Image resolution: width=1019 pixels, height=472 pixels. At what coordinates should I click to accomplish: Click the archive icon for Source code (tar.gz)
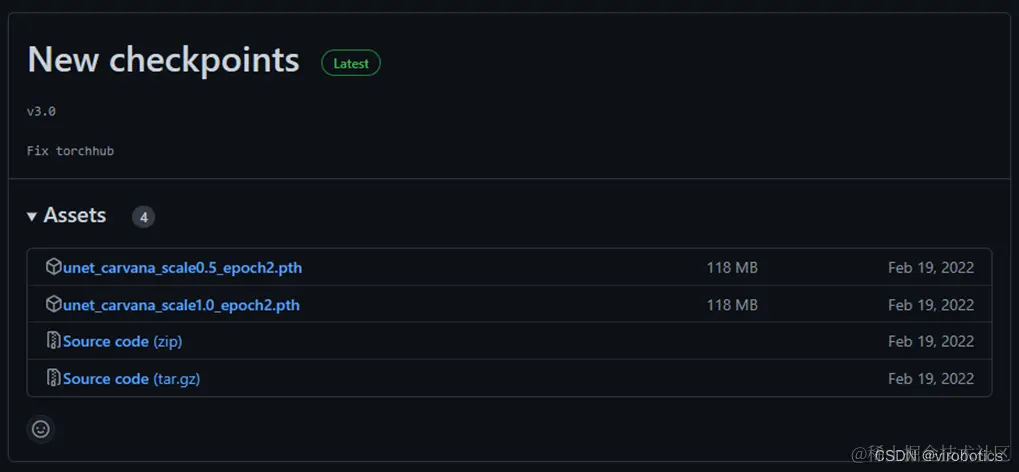(54, 378)
